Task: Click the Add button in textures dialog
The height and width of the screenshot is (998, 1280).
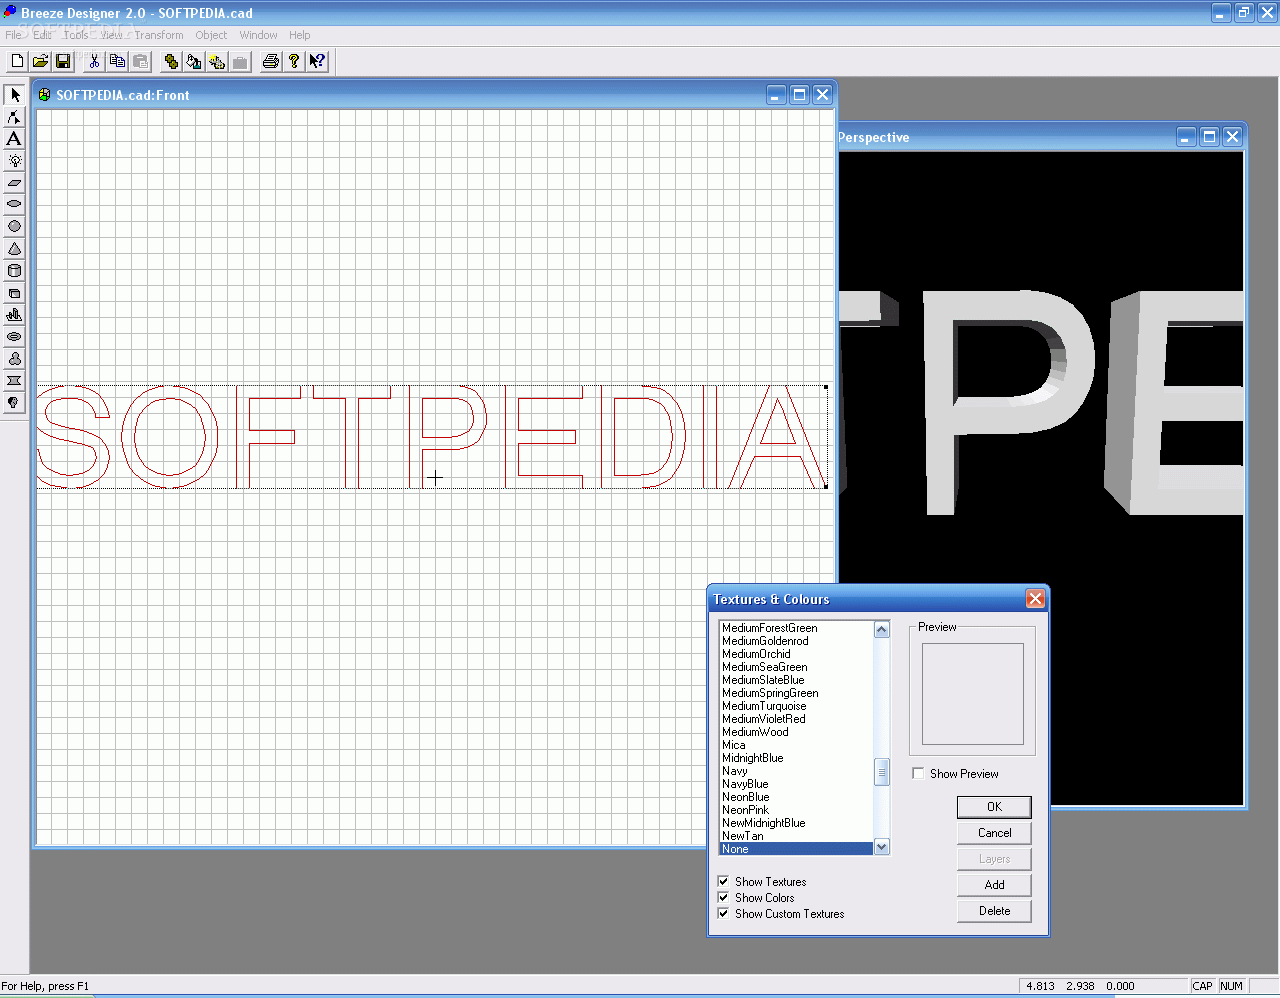Action: [994, 885]
